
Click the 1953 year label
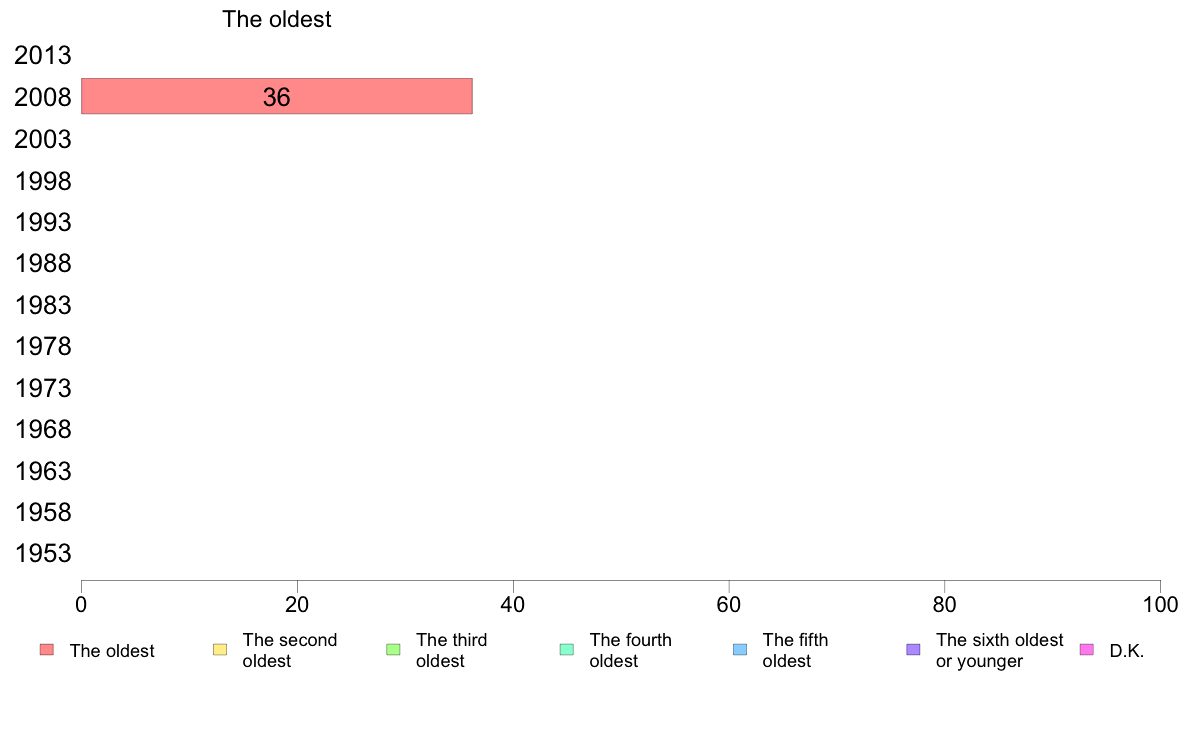click(43, 553)
